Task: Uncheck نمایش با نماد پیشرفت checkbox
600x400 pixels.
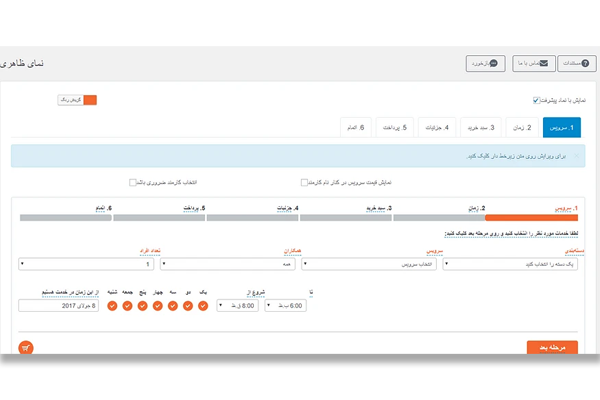Action: (x=535, y=100)
